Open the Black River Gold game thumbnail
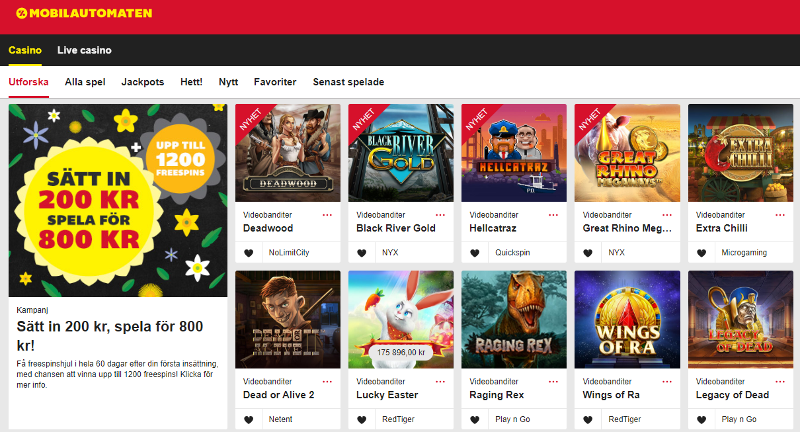The image size is (800, 432). coord(401,153)
